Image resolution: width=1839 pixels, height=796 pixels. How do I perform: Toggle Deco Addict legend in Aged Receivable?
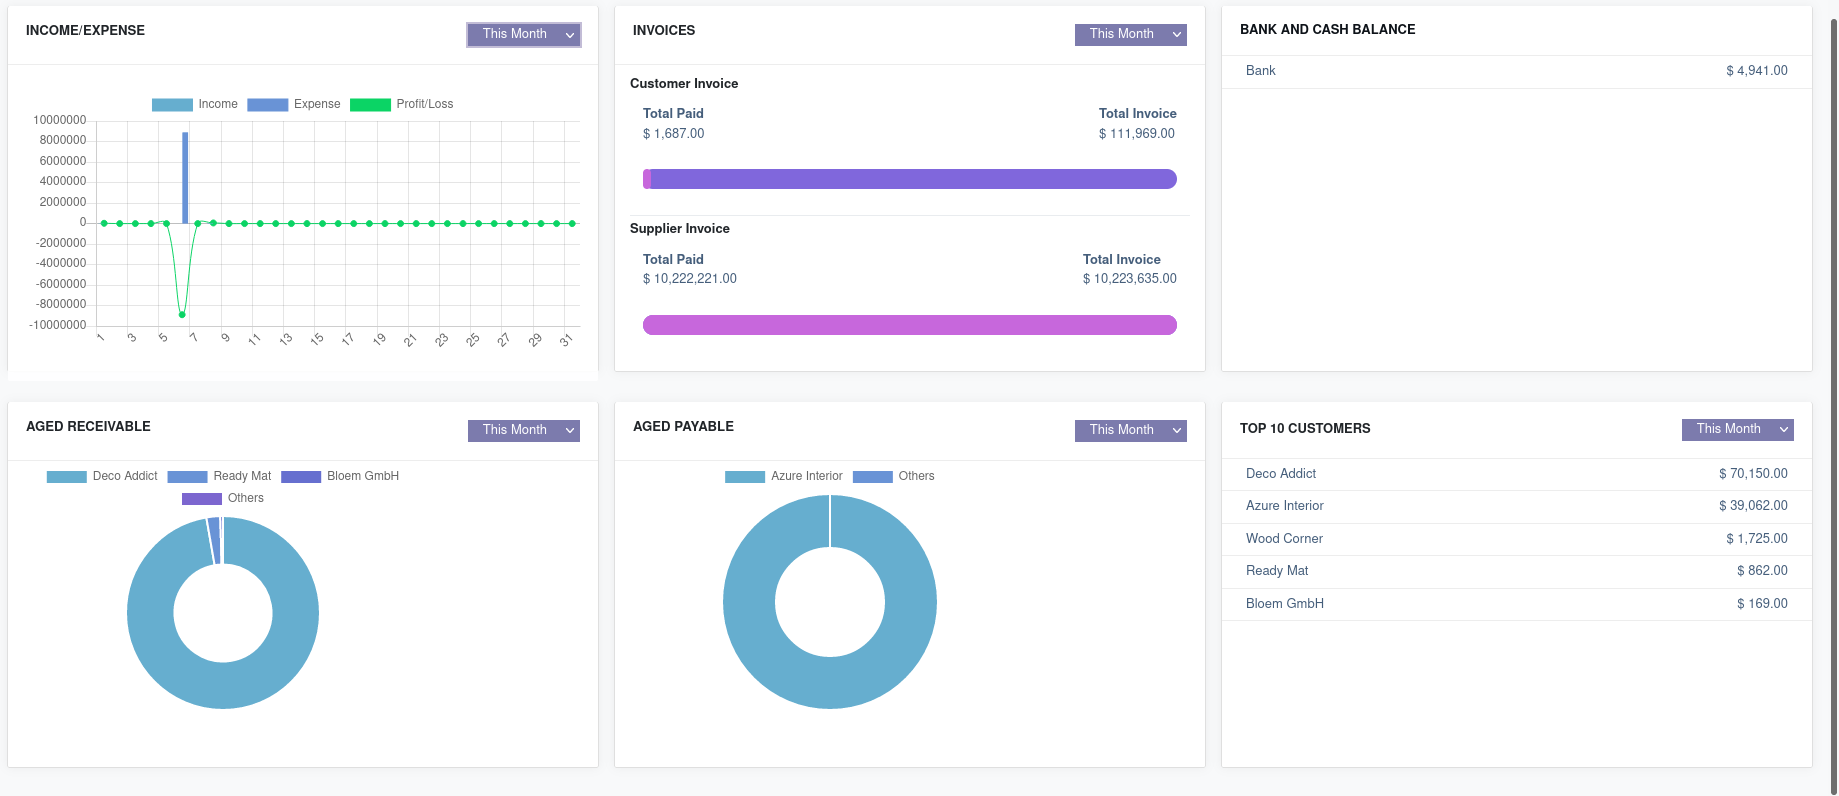[x=102, y=476]
